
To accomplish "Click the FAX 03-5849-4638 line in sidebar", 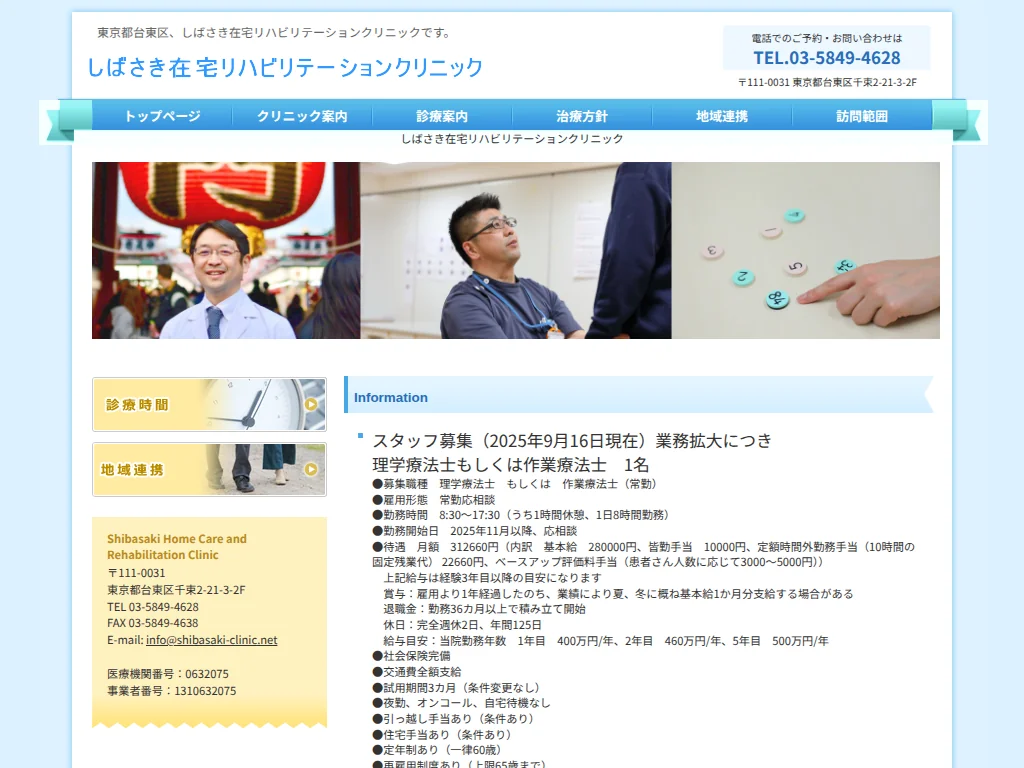I will 153,623.
